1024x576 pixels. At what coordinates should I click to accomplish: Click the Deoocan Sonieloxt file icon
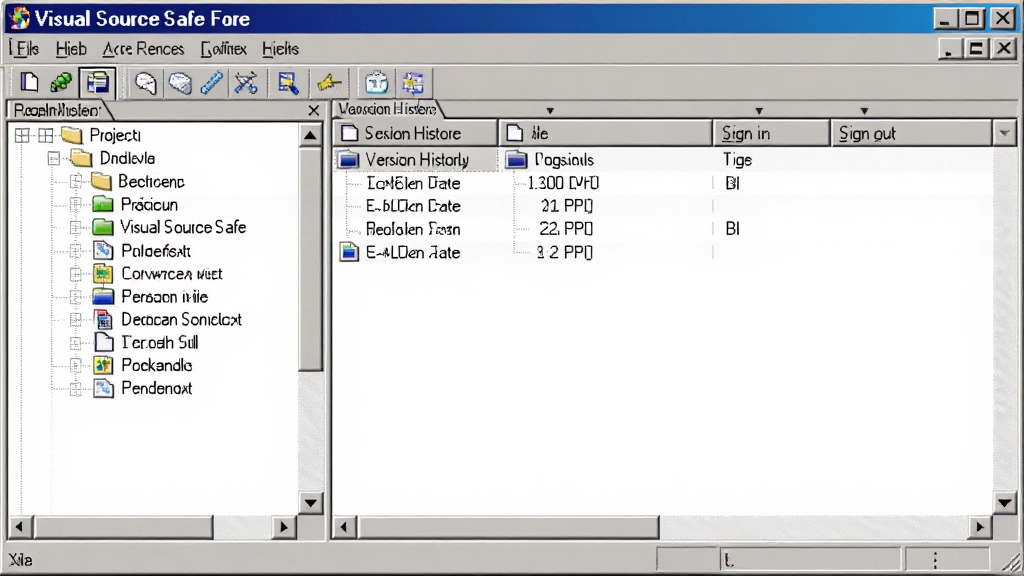(x=104, y=319)
